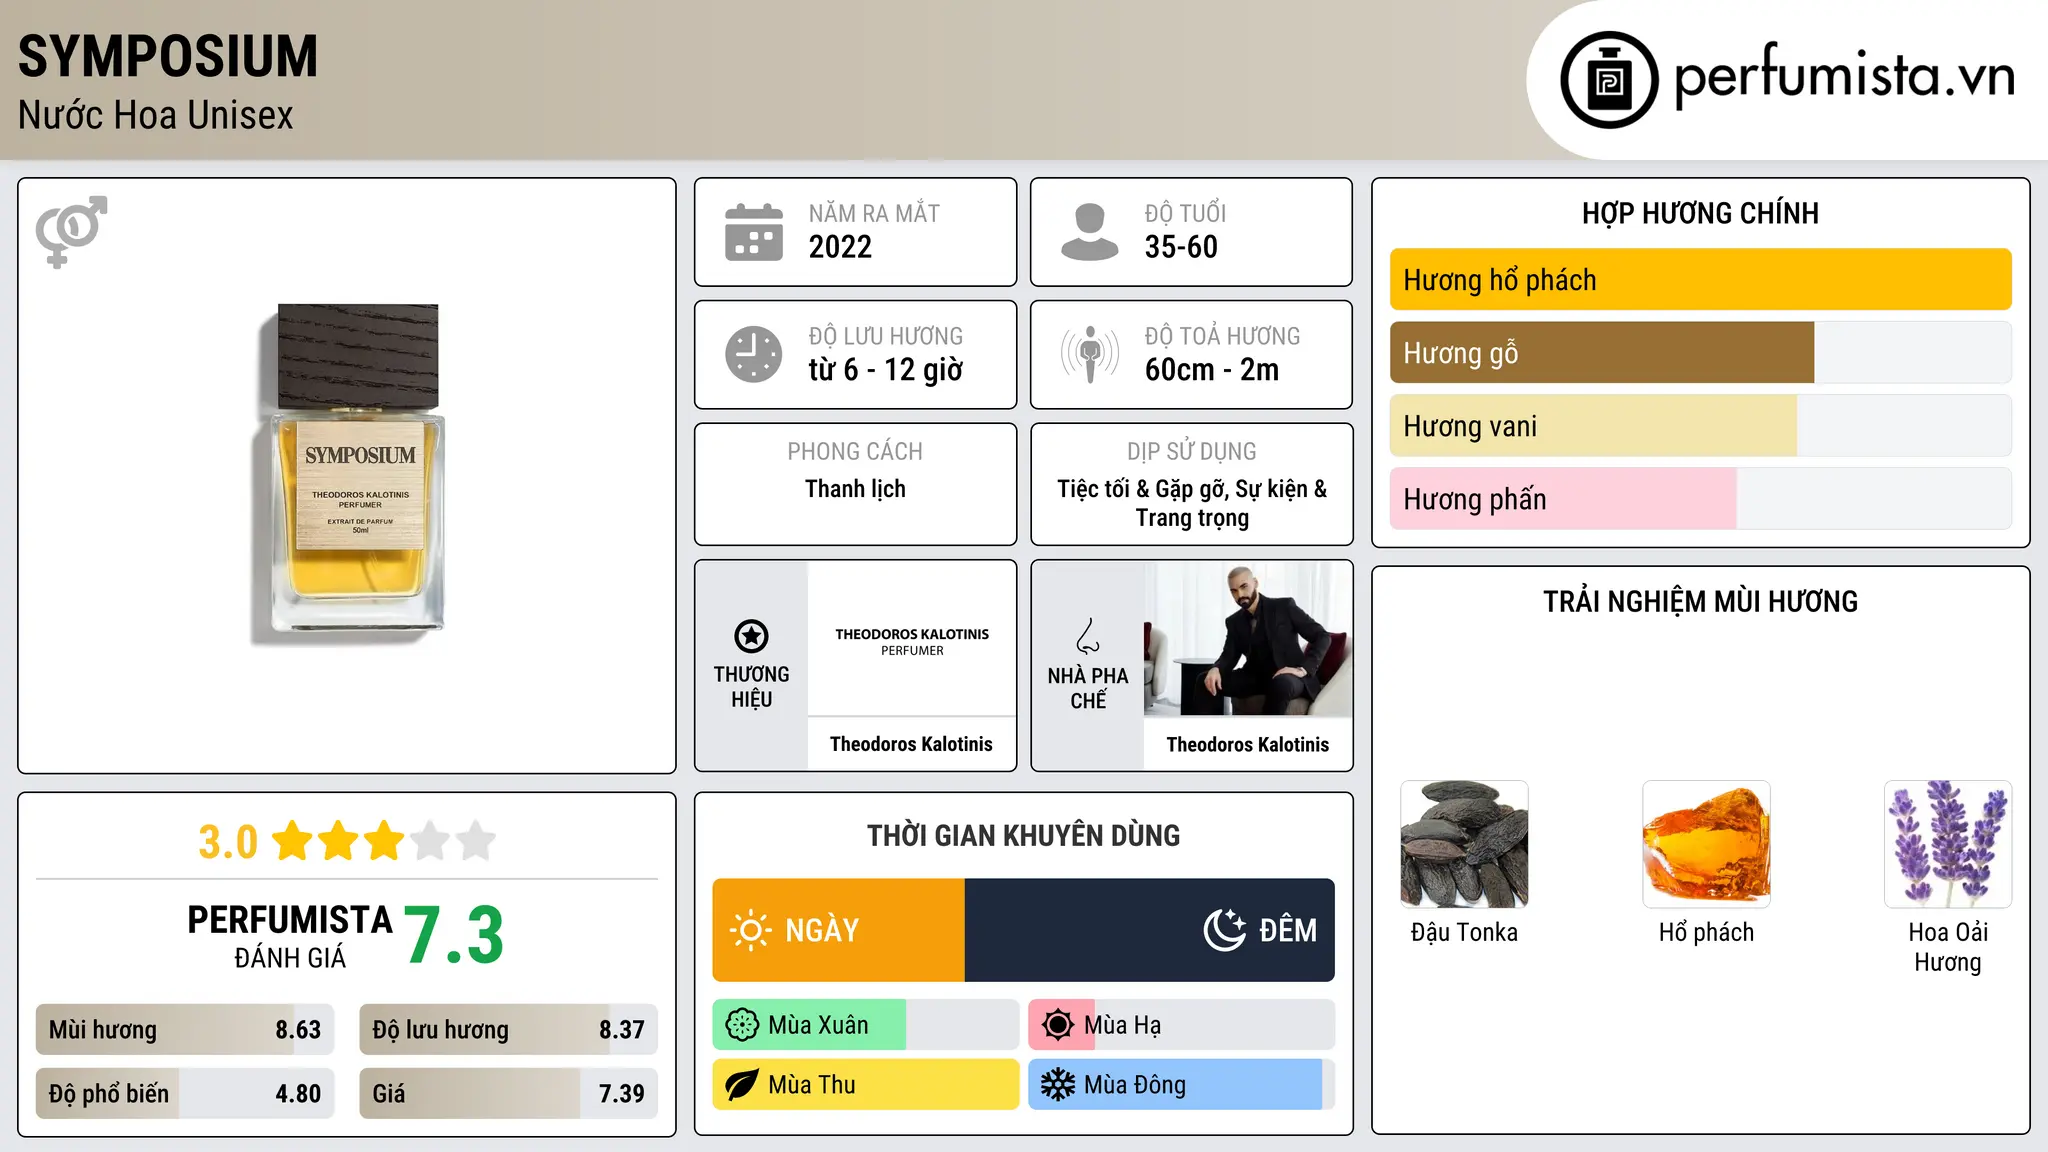Image resolution: width=2048 pixels, height=1152 pixels.
Task: Click the "NĂM RA MẮT" label
Action: pyautogui.click(x=874, y=214)
